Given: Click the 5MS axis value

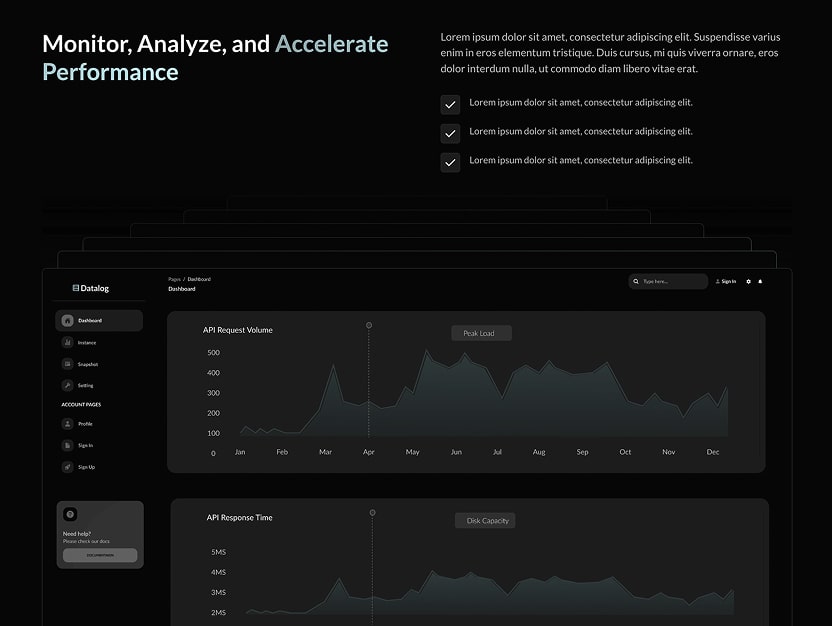Looking at the screenshot, I should [x=219, y=552].
